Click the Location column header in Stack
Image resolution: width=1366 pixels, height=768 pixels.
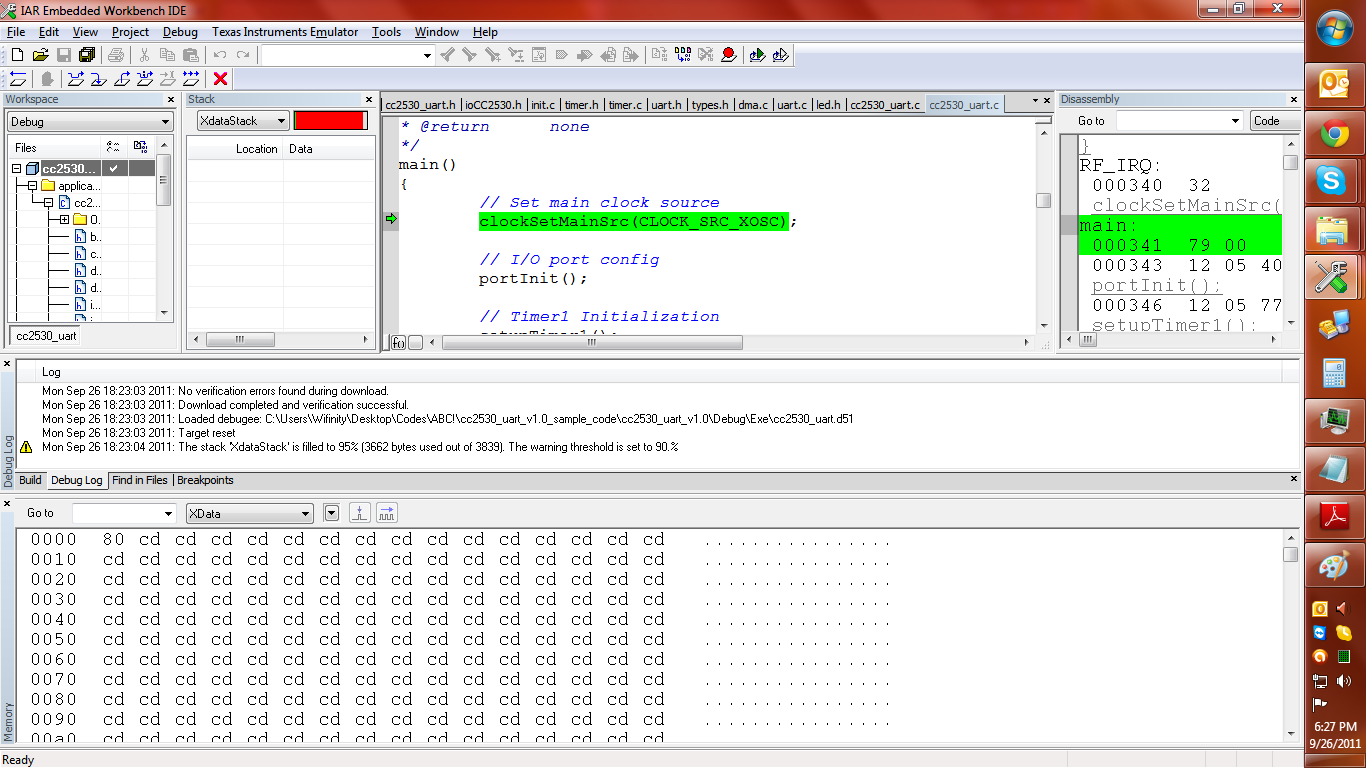(x=257, y=149)
